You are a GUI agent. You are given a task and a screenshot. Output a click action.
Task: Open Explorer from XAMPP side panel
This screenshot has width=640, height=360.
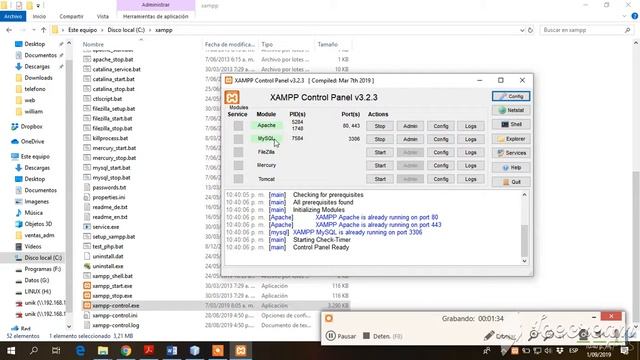(x=511, y=139)
